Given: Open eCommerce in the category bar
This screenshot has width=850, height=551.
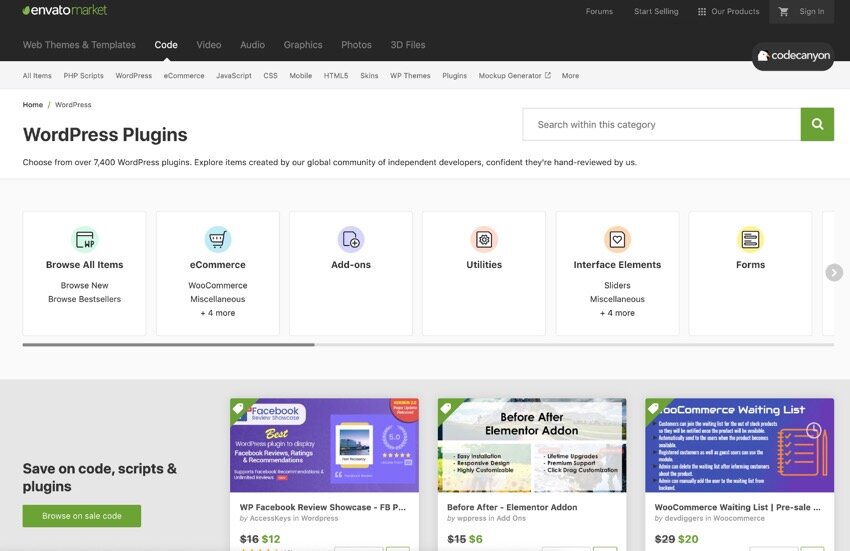Looking at the screenshot, I should click(184, 75).
